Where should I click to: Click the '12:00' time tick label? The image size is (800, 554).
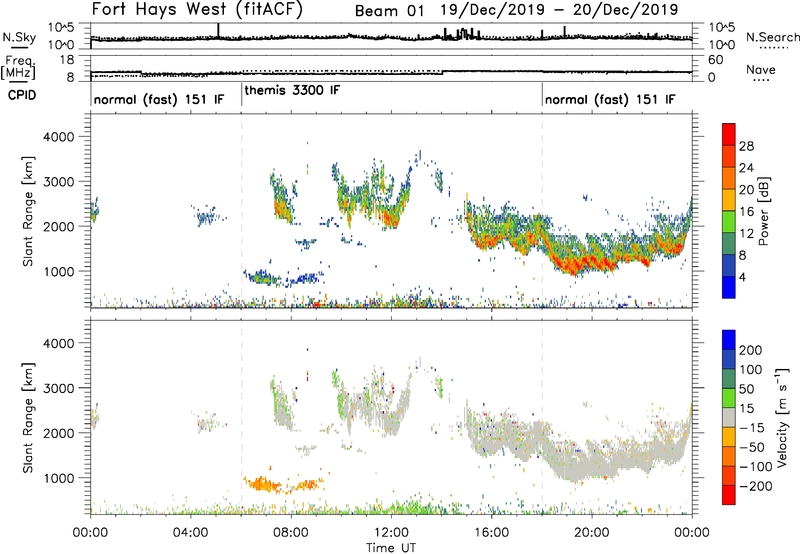pos(391,533)
